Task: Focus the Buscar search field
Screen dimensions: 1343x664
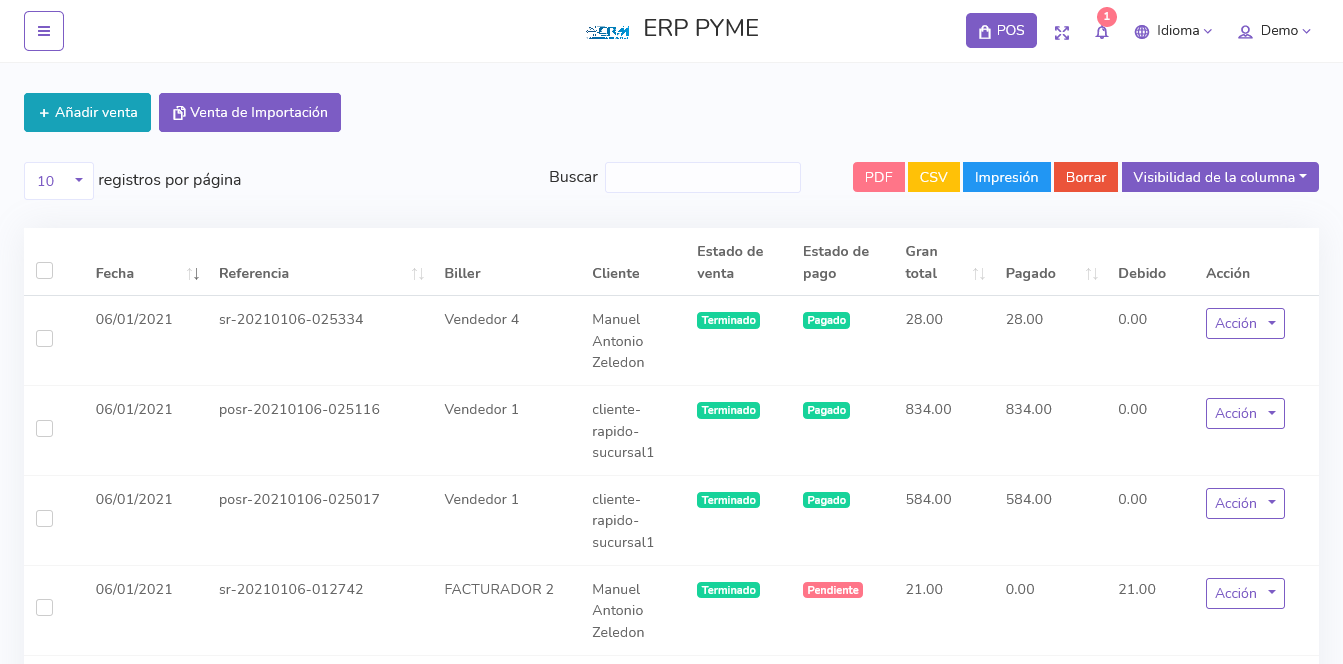Action: (x=703, y=177)
